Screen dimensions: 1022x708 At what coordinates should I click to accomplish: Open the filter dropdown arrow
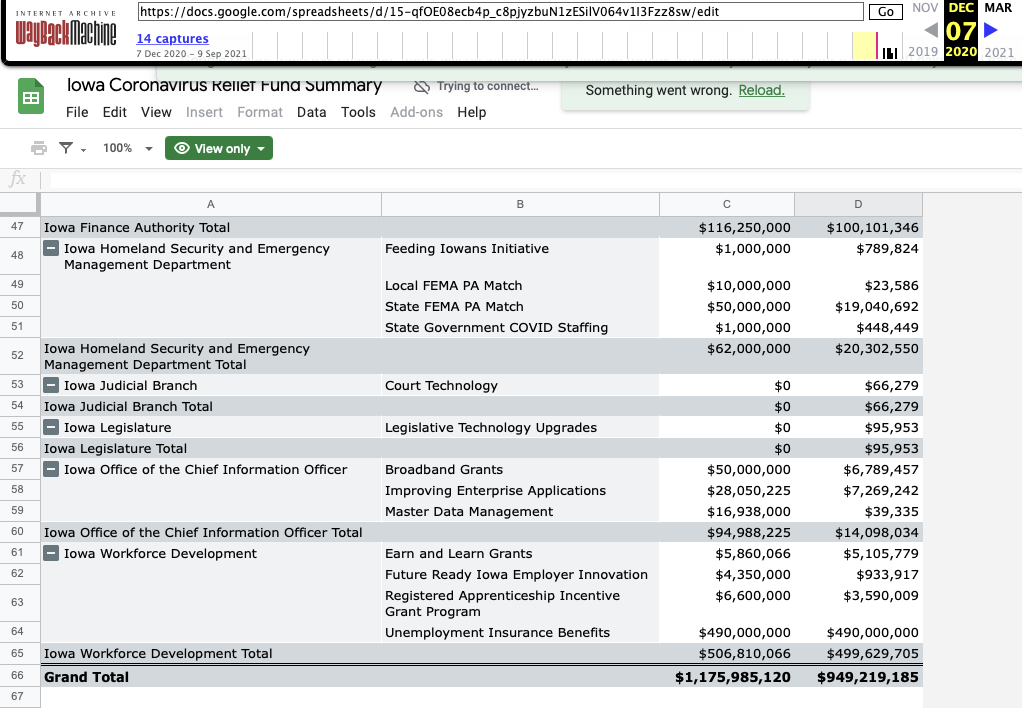(x=83, y=150)
